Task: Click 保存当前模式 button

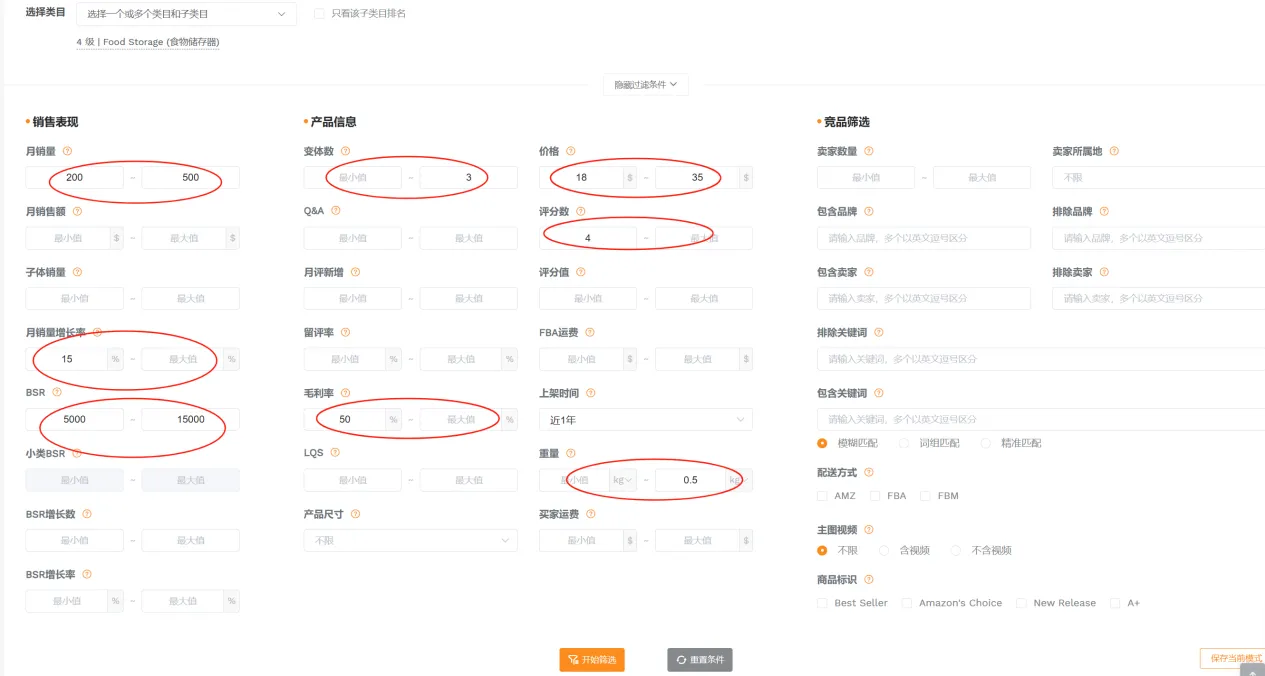Action: (x=1232, y=658)
